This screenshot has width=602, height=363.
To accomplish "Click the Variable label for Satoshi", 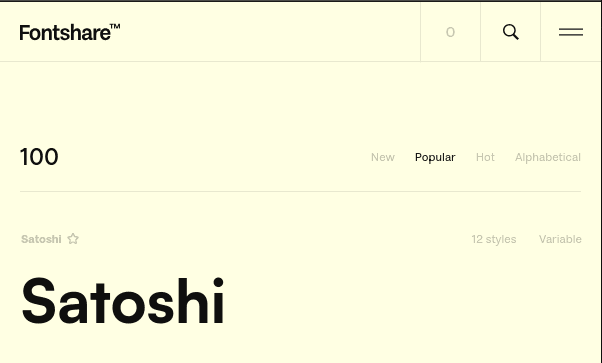I will click(x=560, y=239).
